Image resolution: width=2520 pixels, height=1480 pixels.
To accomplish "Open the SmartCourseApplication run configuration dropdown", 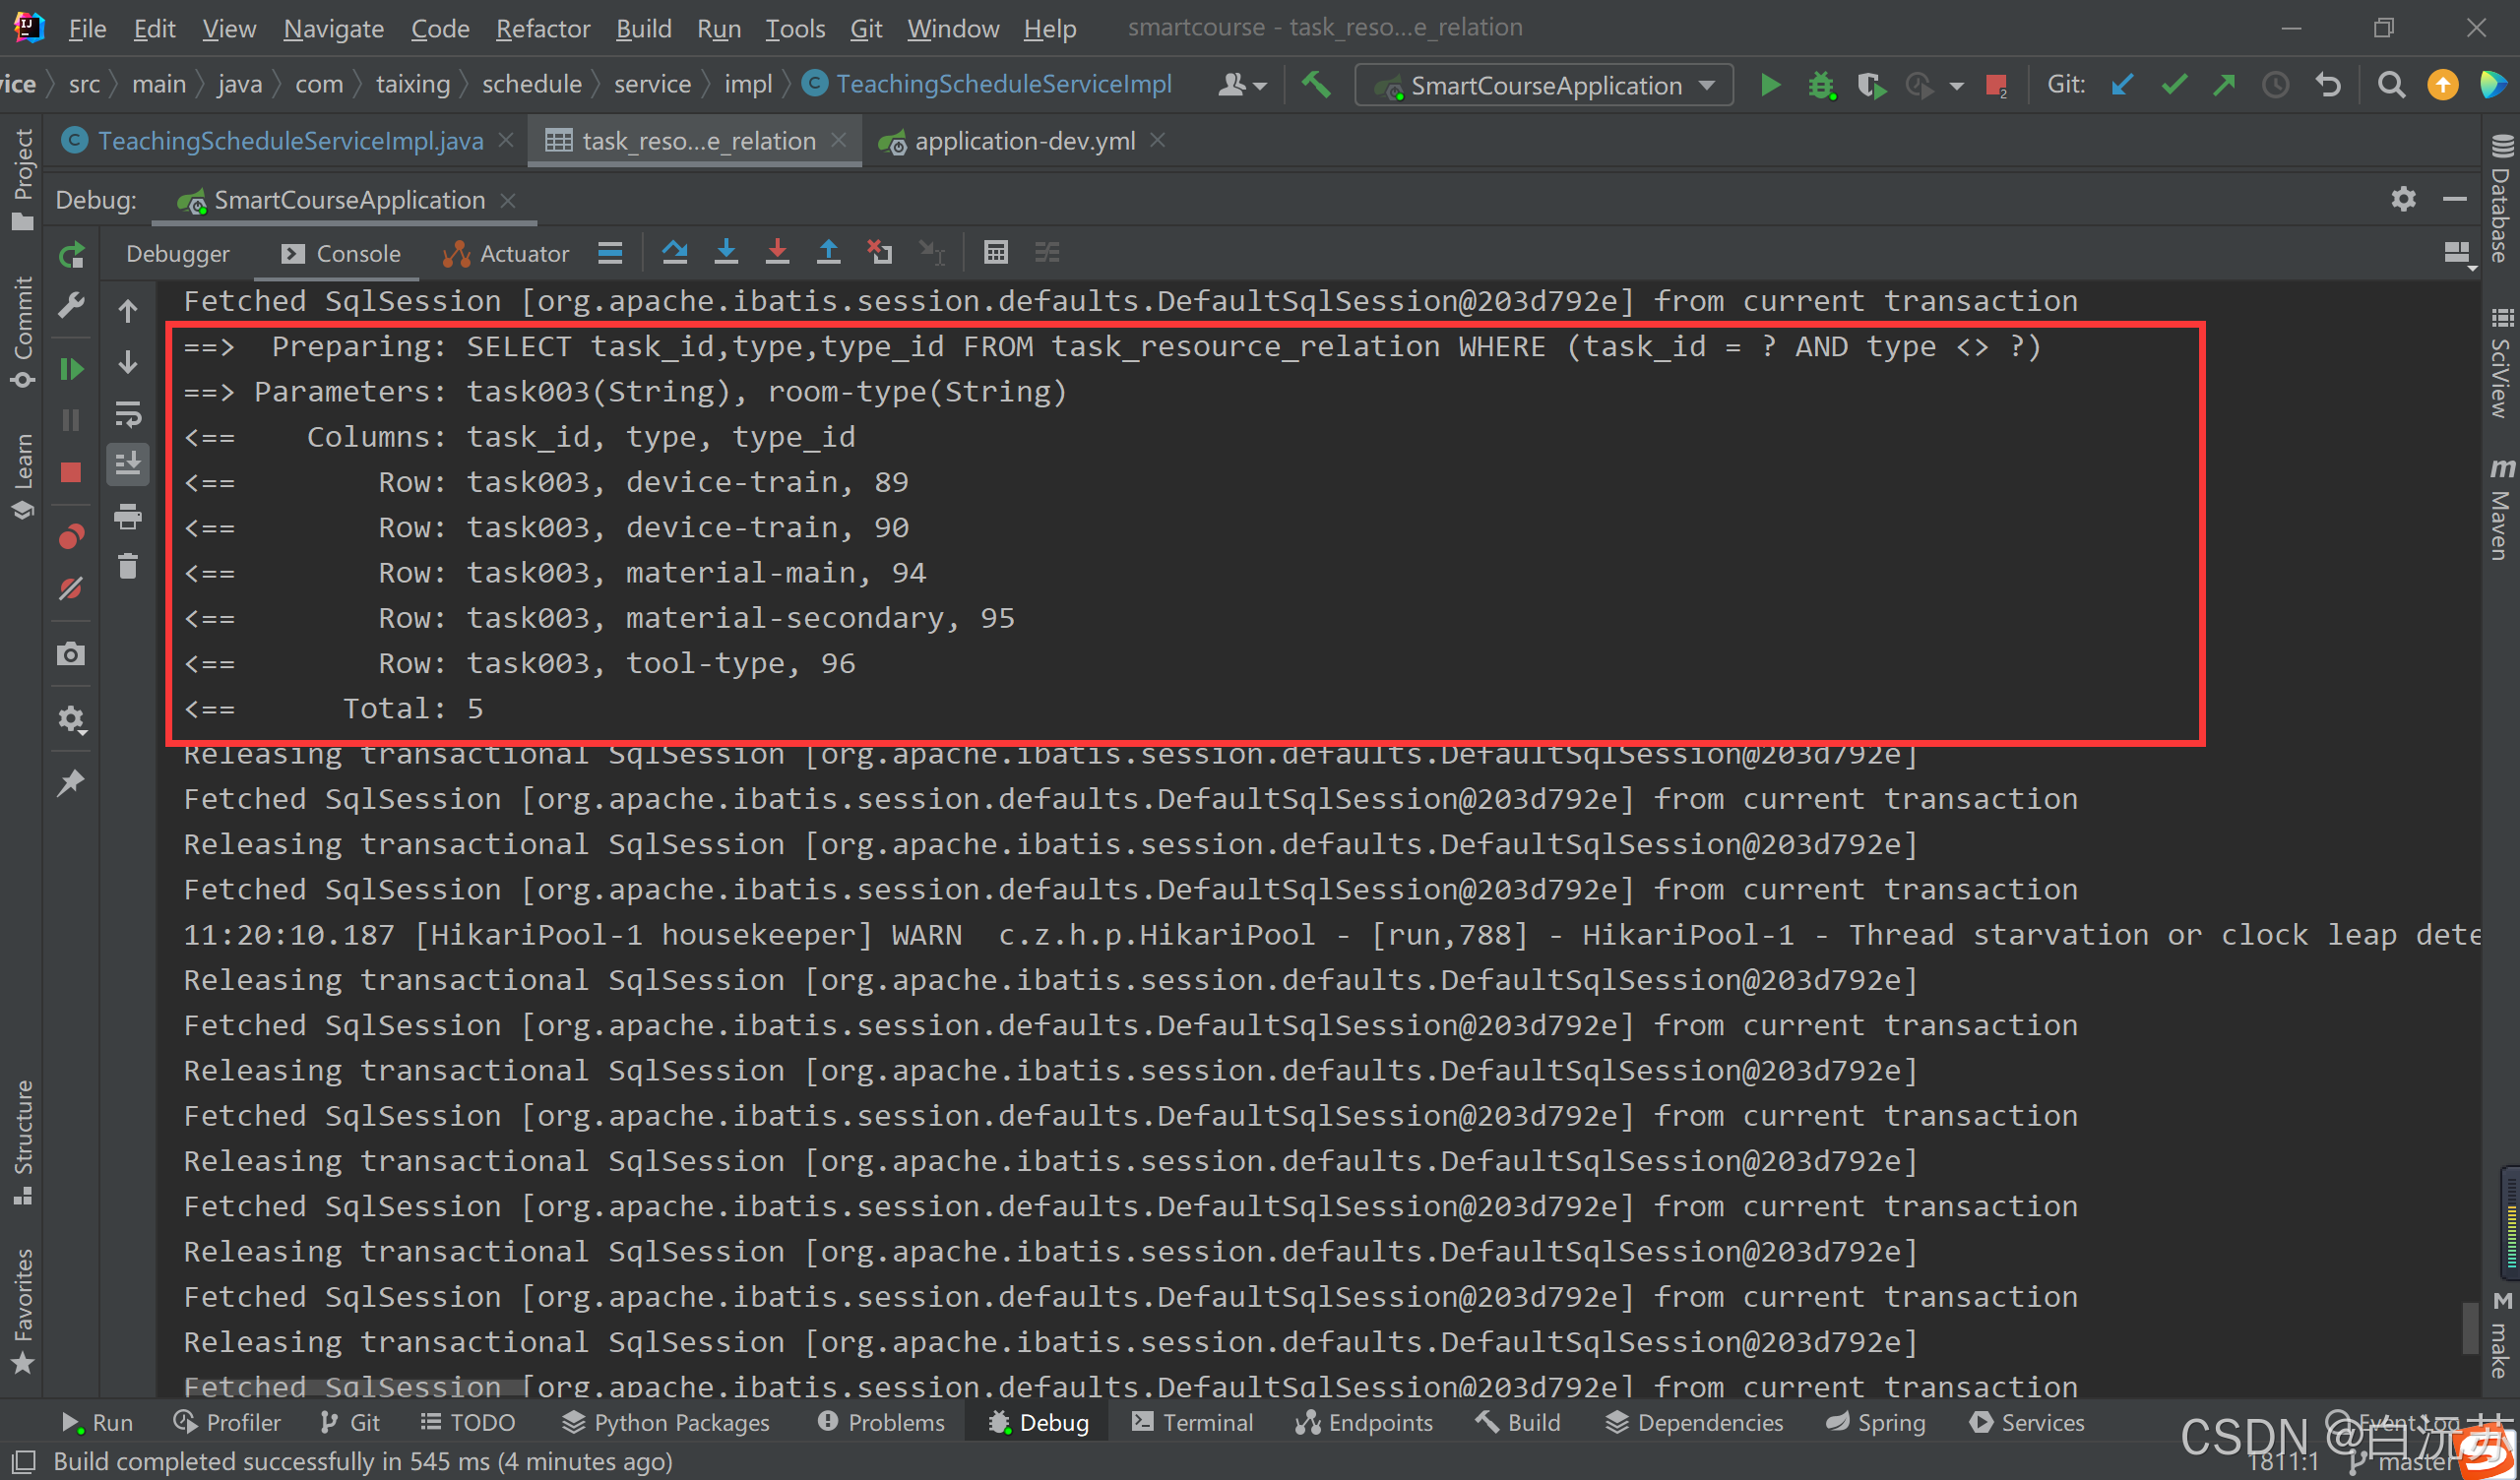I will 1544,86.
